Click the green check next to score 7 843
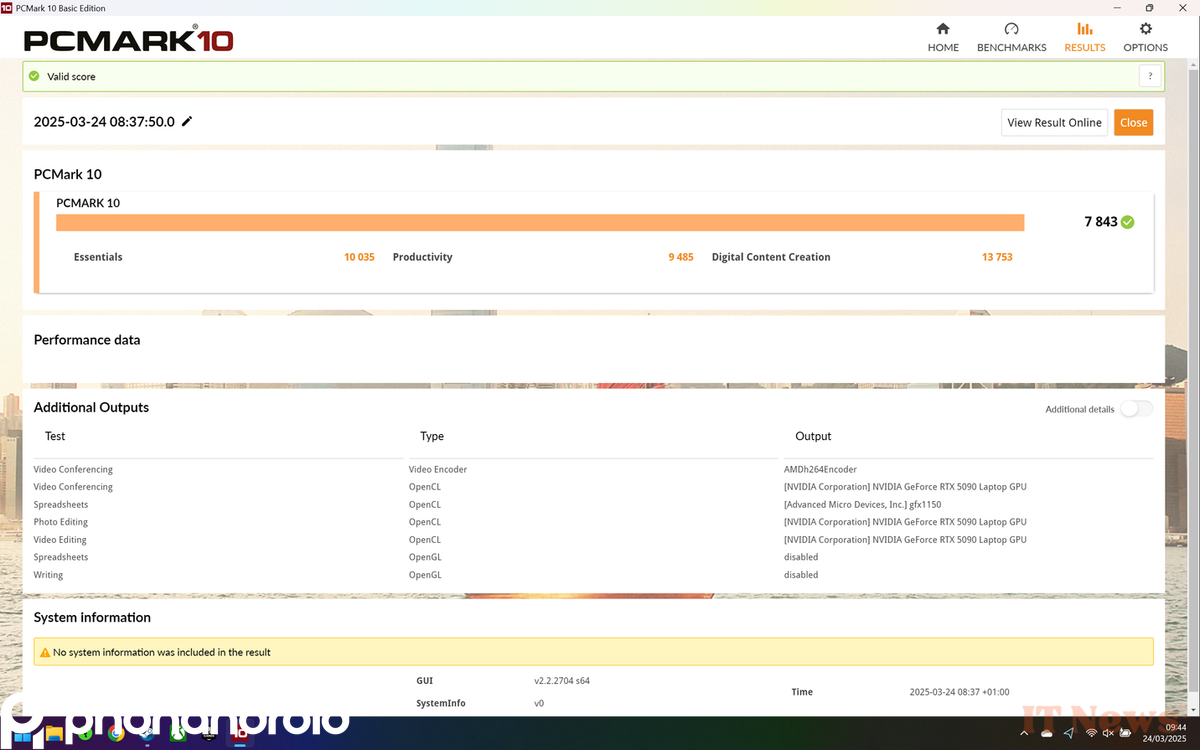1200x750 pixels. tap(1128, 222)
